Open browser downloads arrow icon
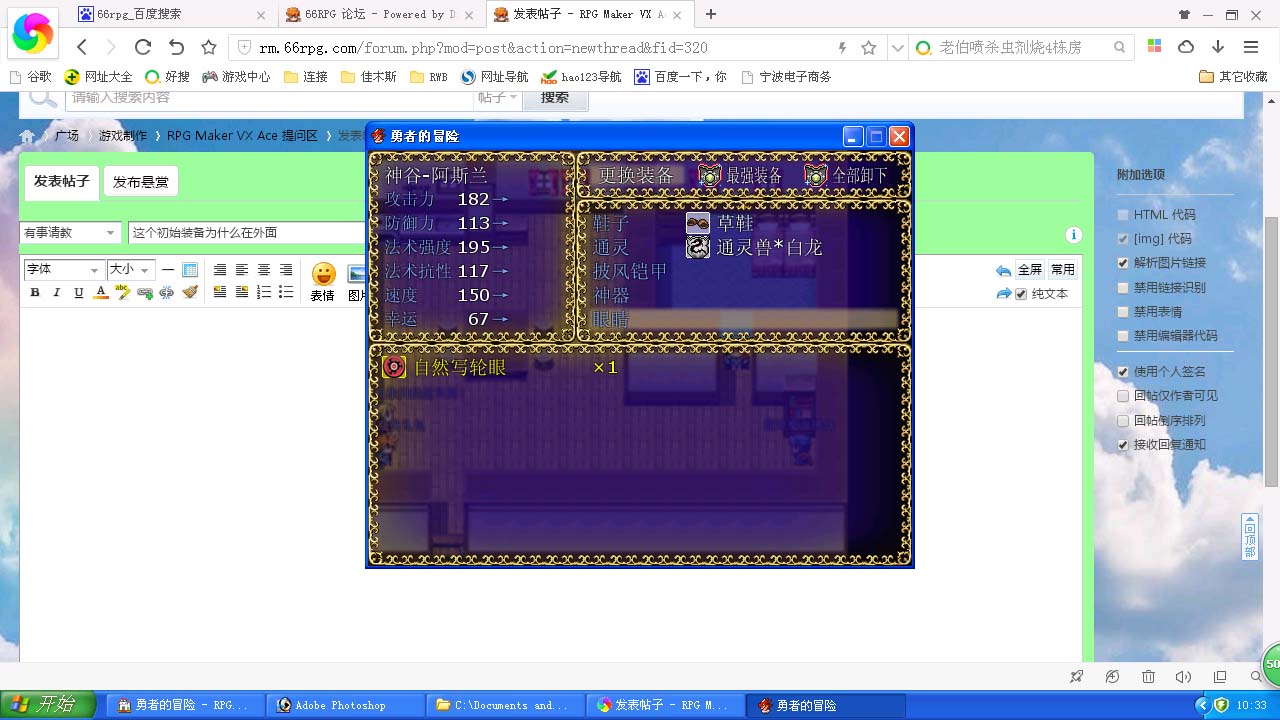The height and width of the screenshot is (720, 1280). [1218, 47]
